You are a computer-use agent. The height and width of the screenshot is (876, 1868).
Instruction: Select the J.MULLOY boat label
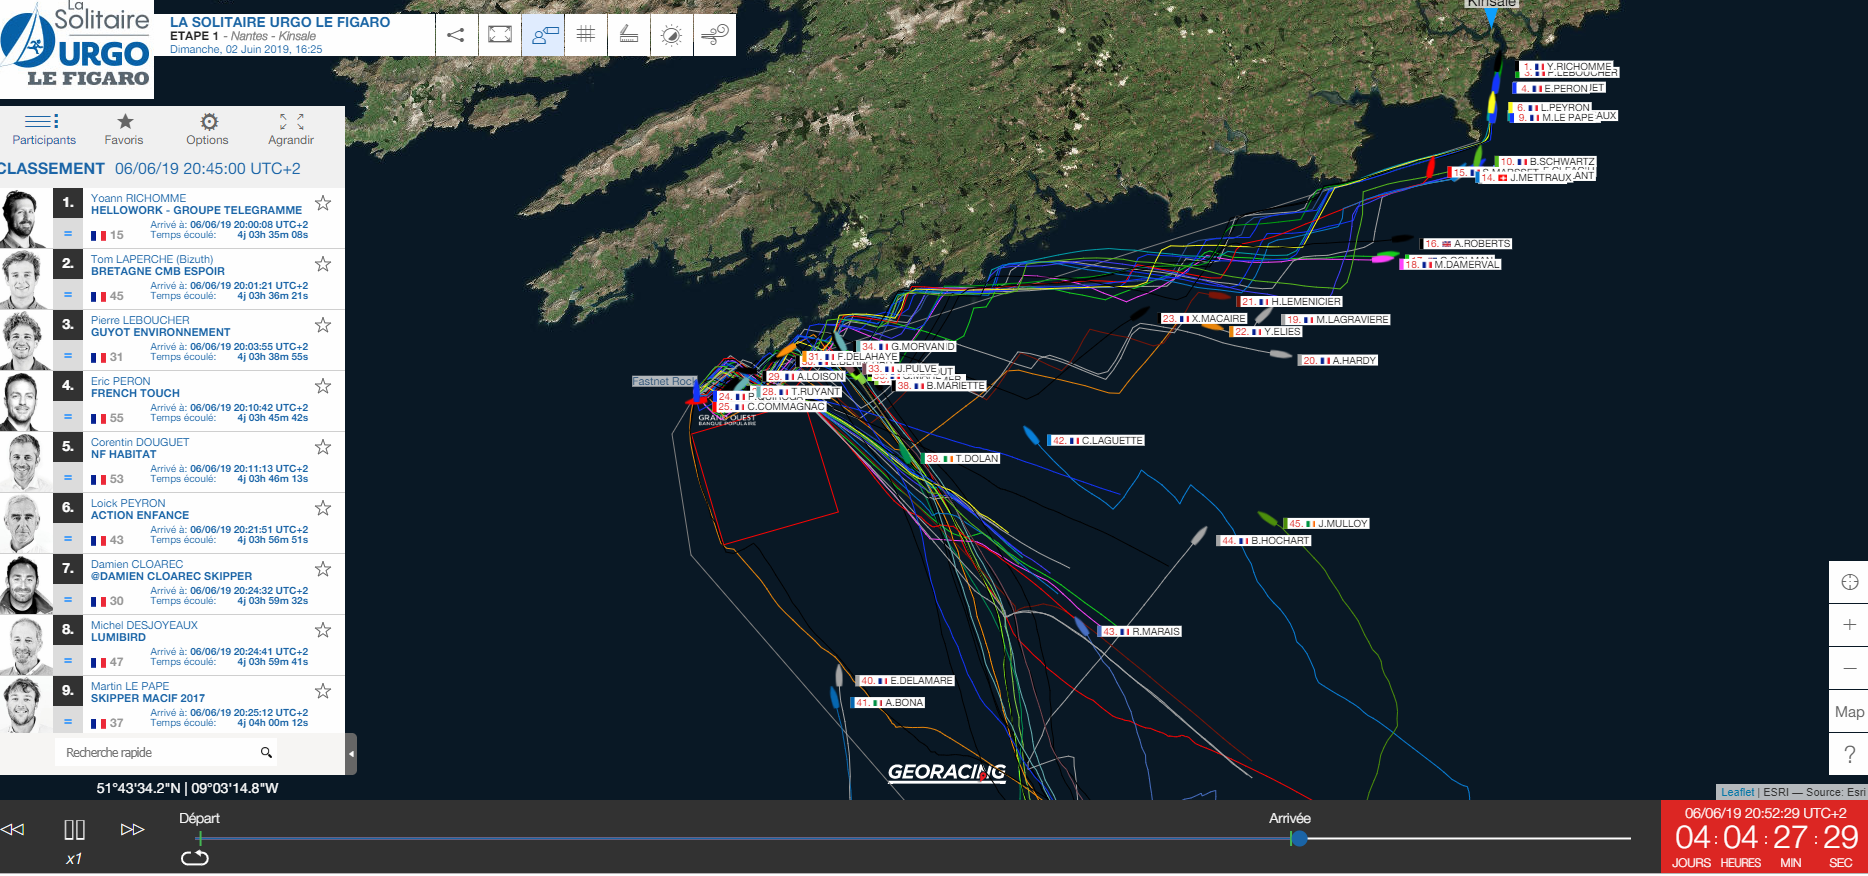point(1327,523)
